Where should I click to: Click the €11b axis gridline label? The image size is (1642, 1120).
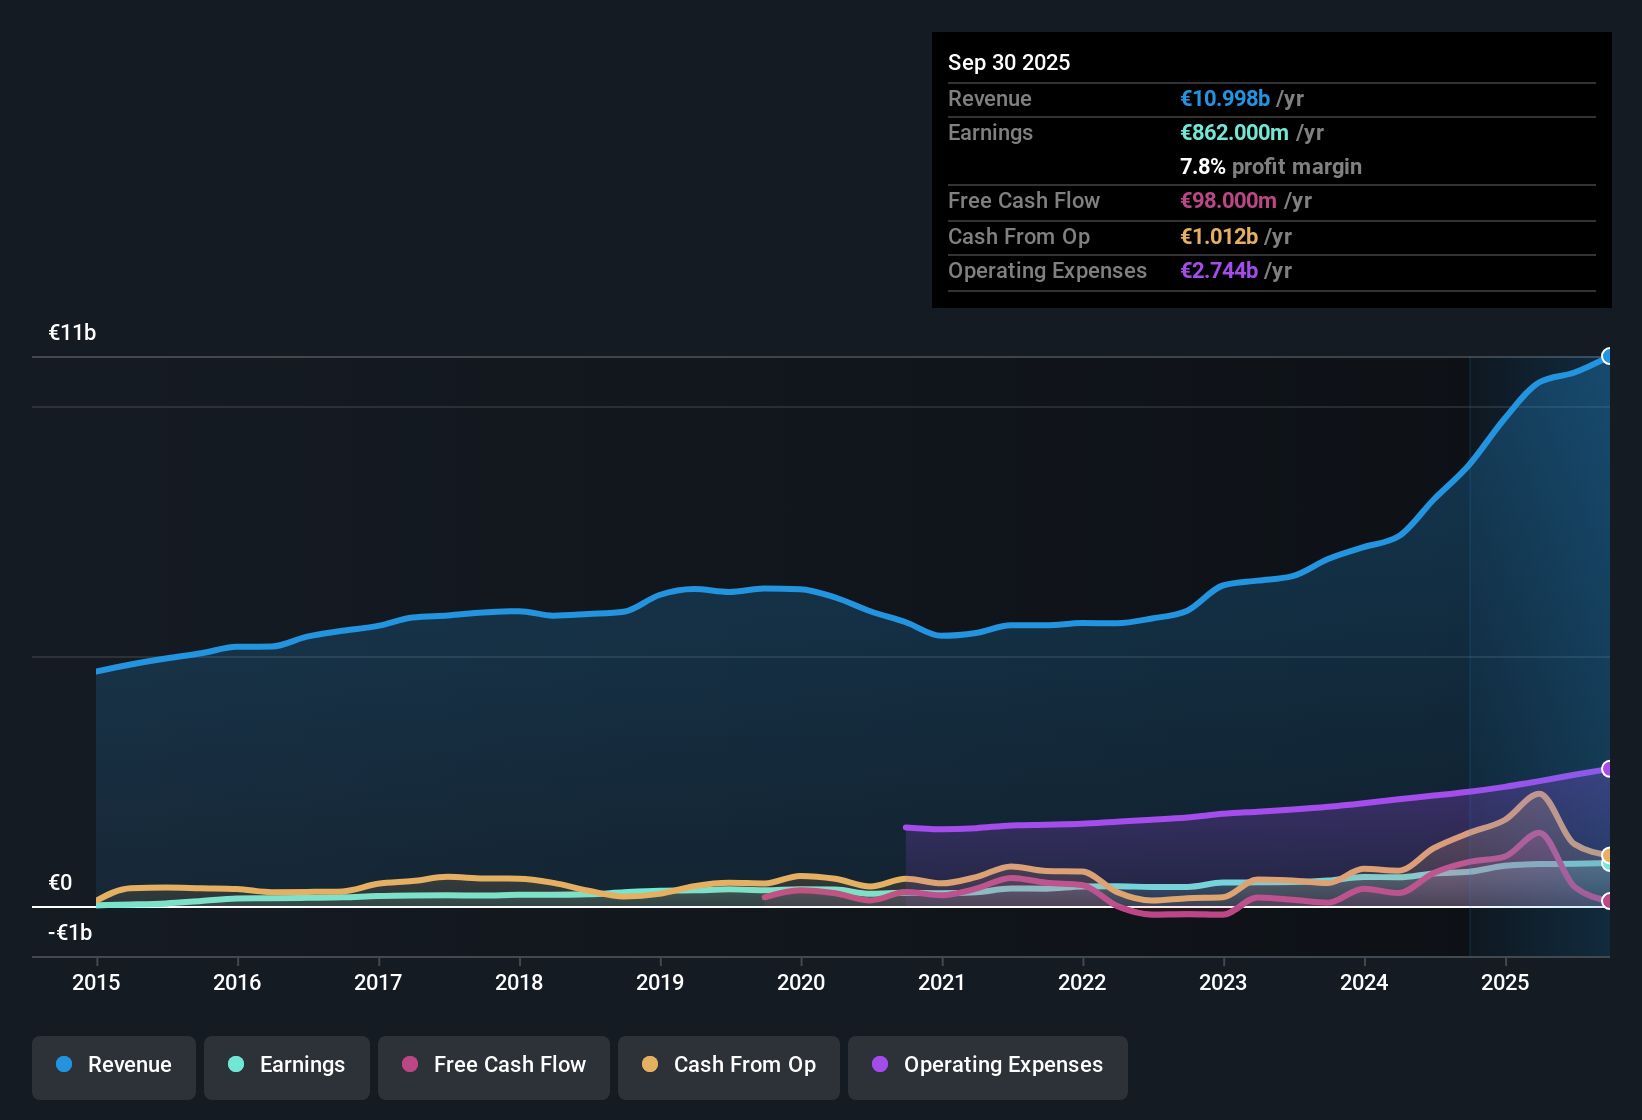coord(73,332)
